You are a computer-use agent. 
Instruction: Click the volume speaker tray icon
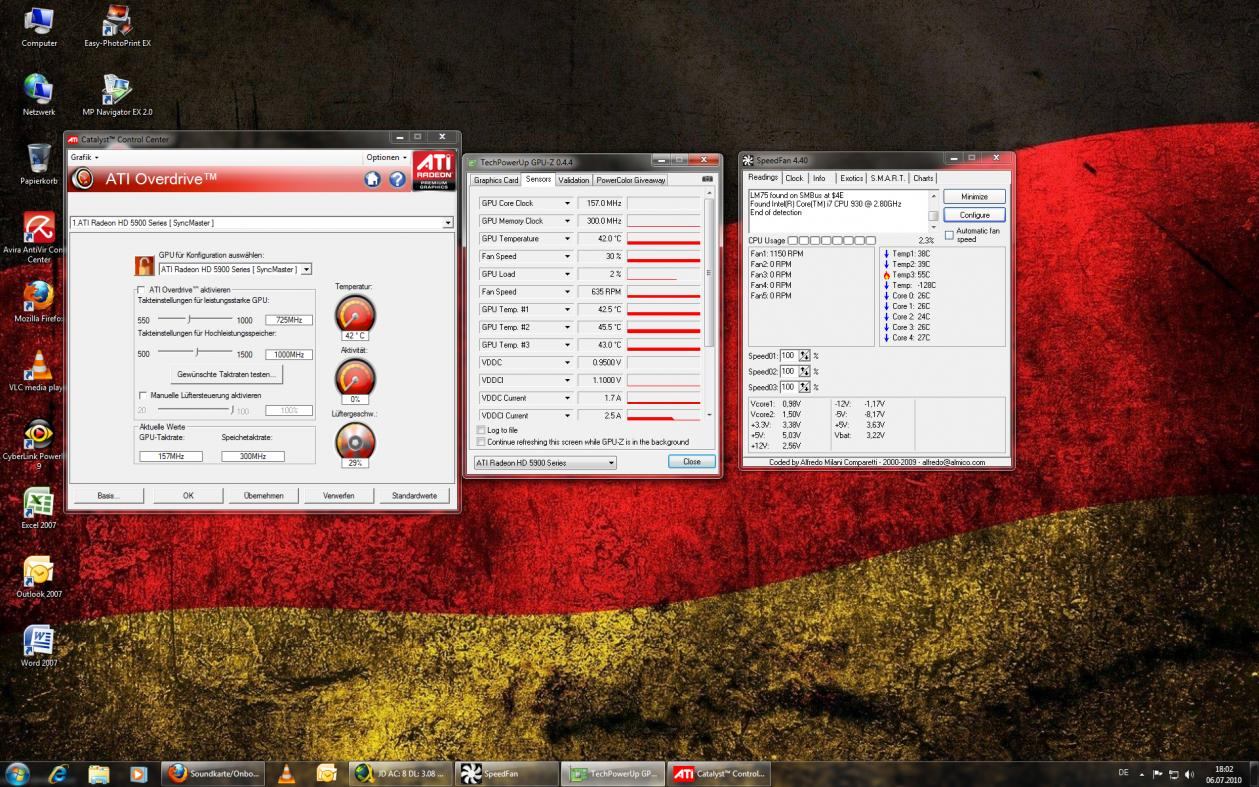point(1190,774)
